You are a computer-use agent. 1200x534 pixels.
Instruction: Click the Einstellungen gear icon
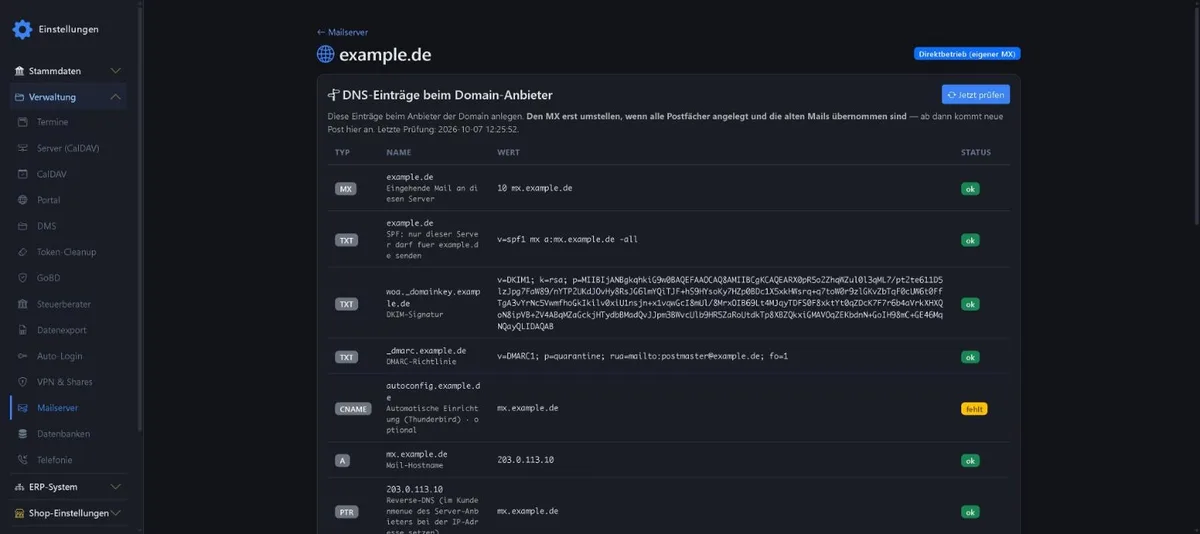tap(22, 29)
